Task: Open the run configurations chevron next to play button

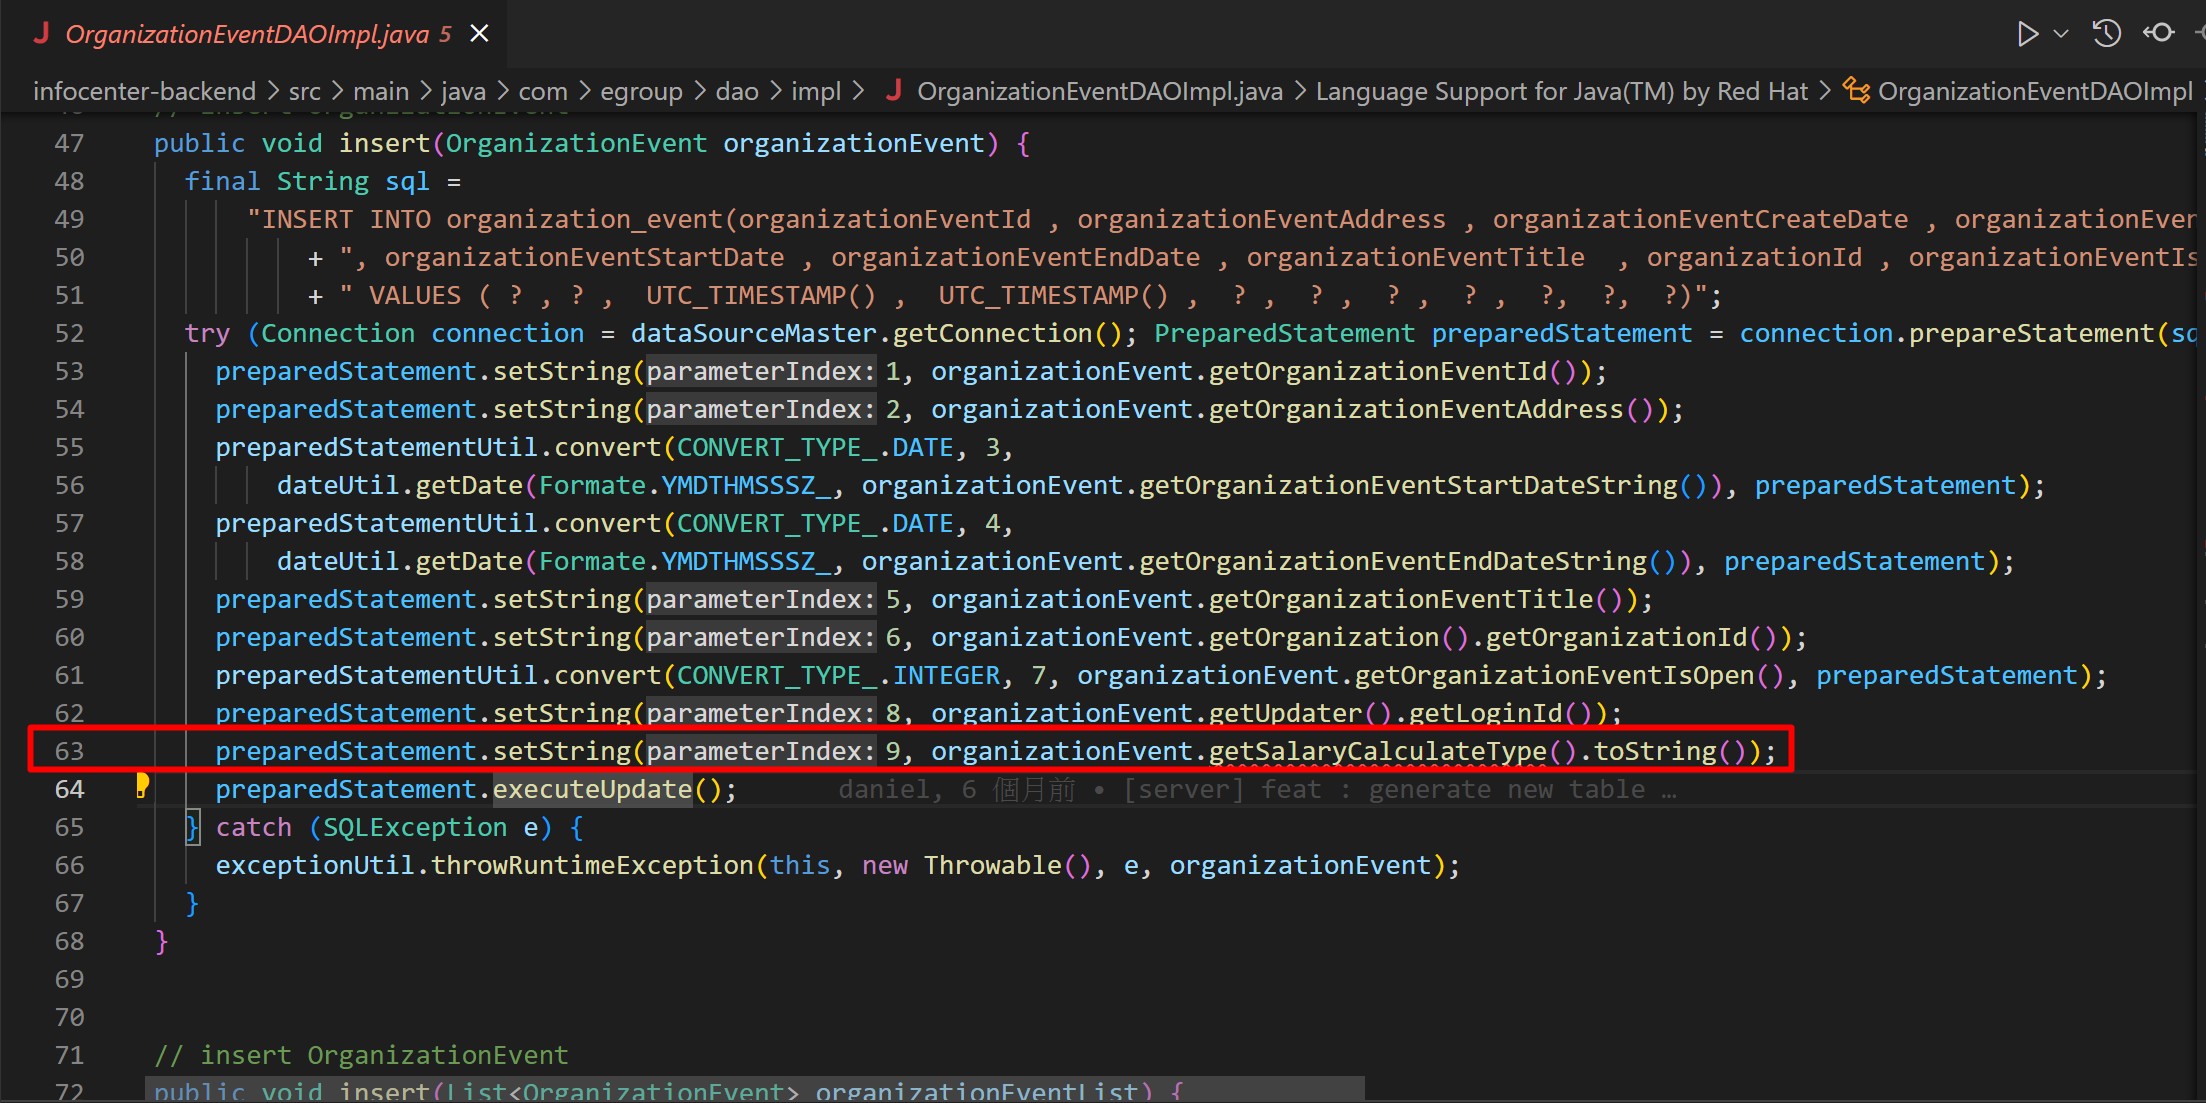Action: tap(2062, 33)
